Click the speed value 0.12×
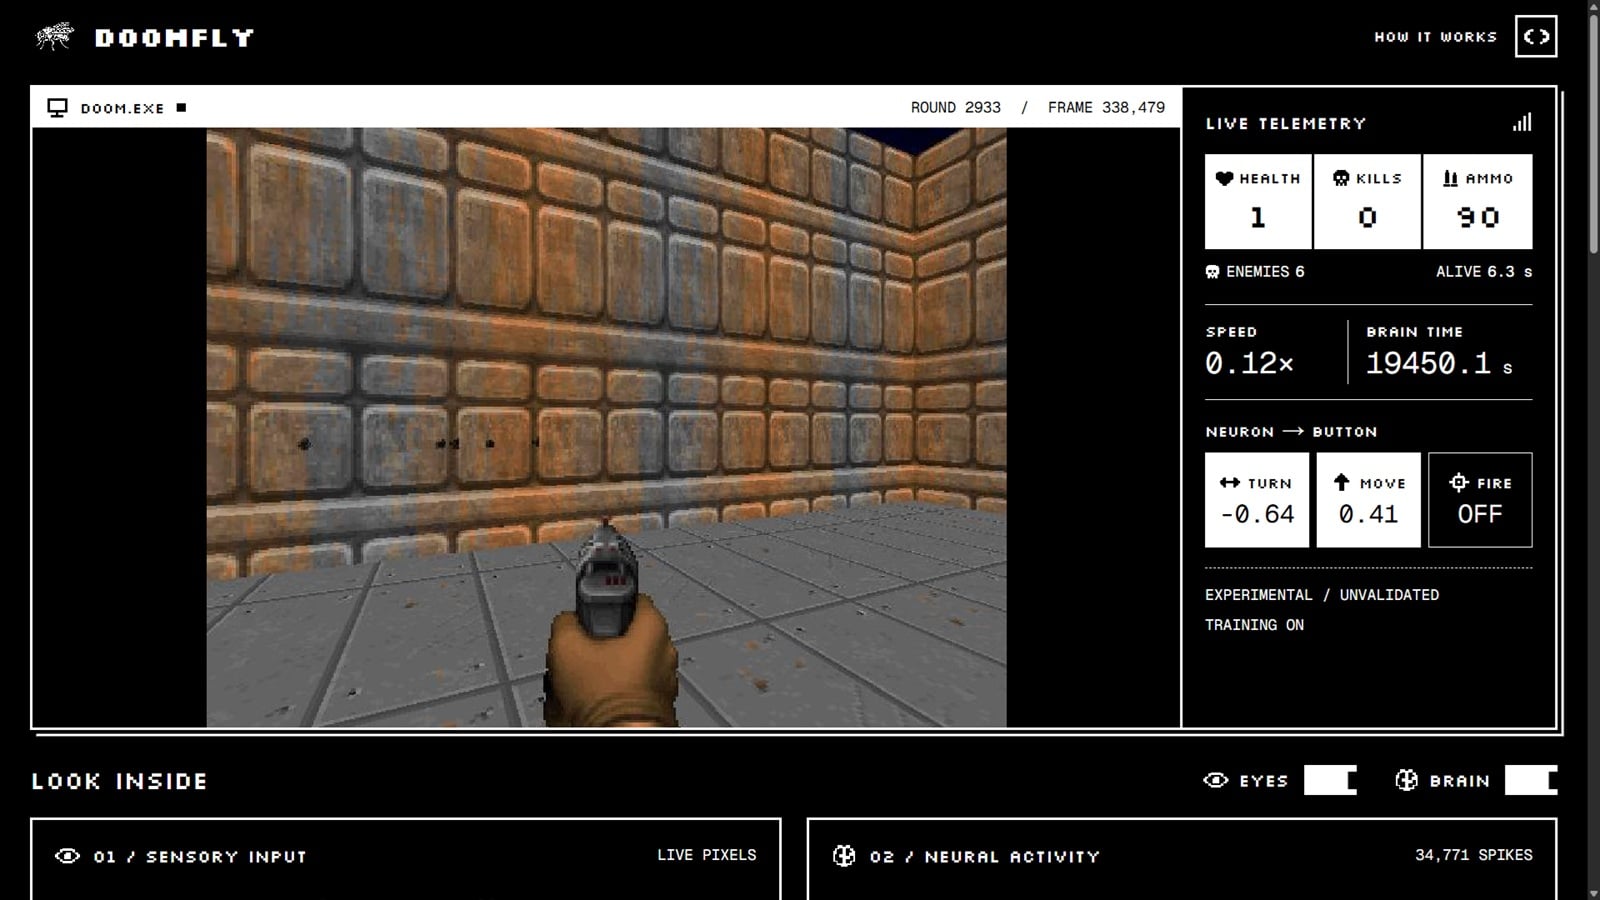The image size is (1600, 900). [1249, 363]
